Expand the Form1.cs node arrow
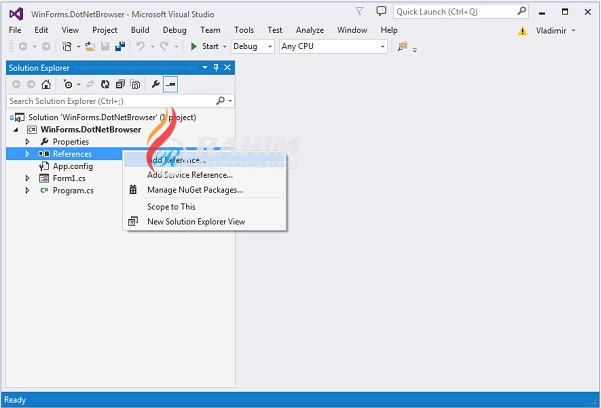This screenshot has width=601, height=408. (27, 178)
